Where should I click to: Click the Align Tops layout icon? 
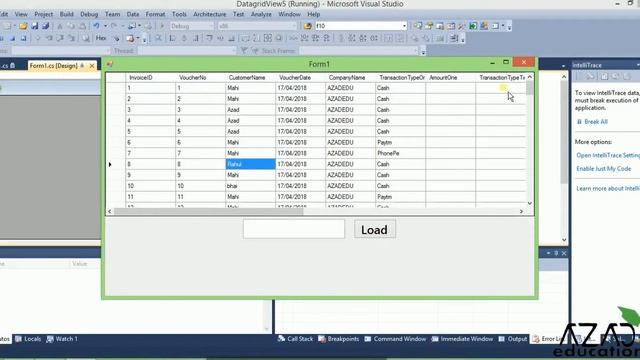click(x=209, y=38)
